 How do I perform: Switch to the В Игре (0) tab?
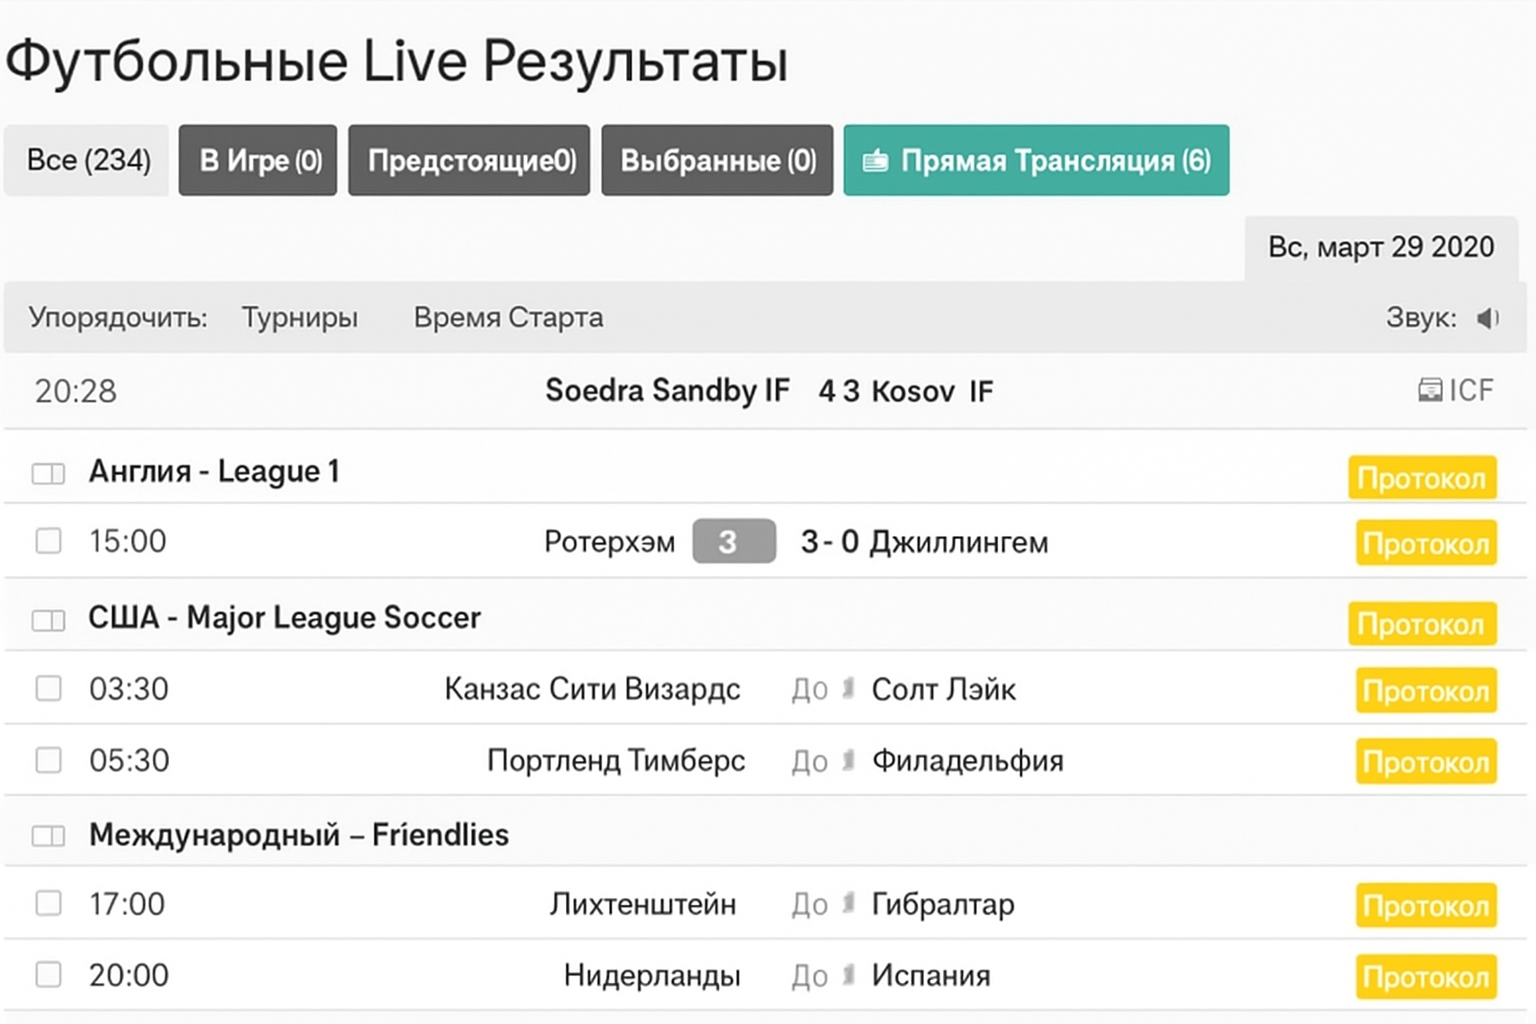(x=257, y=160)
